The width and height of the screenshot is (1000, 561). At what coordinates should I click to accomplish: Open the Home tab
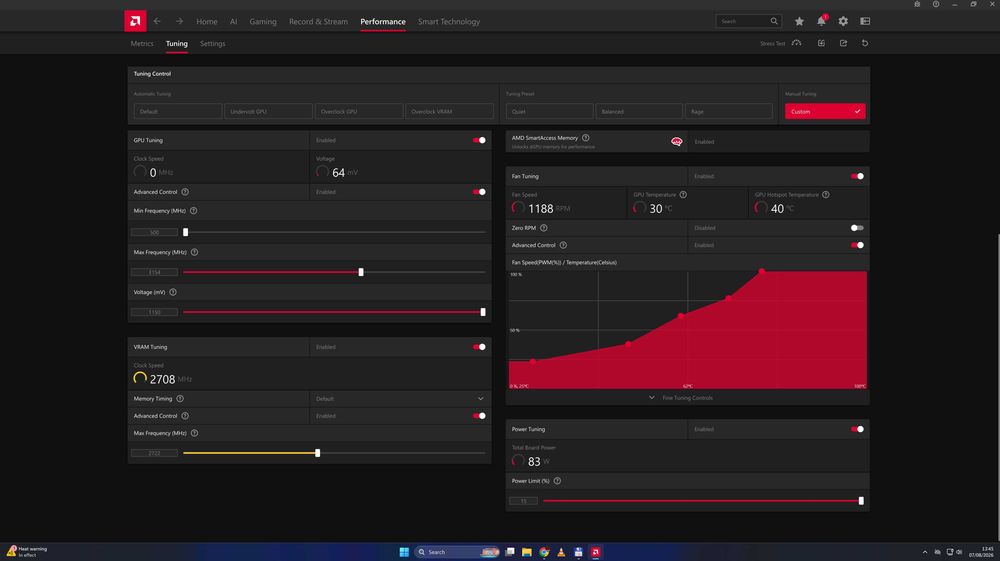click(x=207, y=21)
